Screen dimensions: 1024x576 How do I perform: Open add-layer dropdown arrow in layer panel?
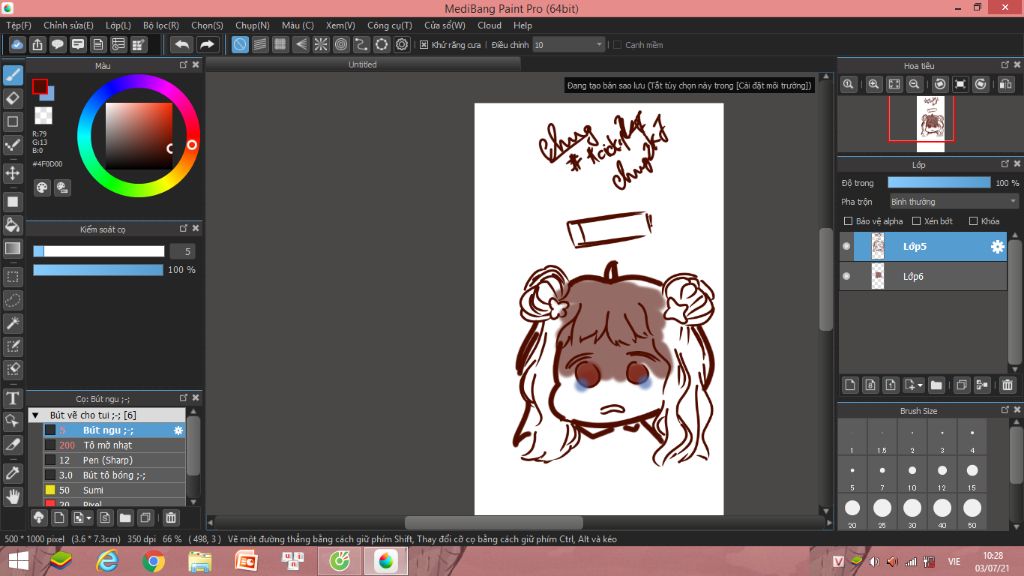[x=920, y=385]
